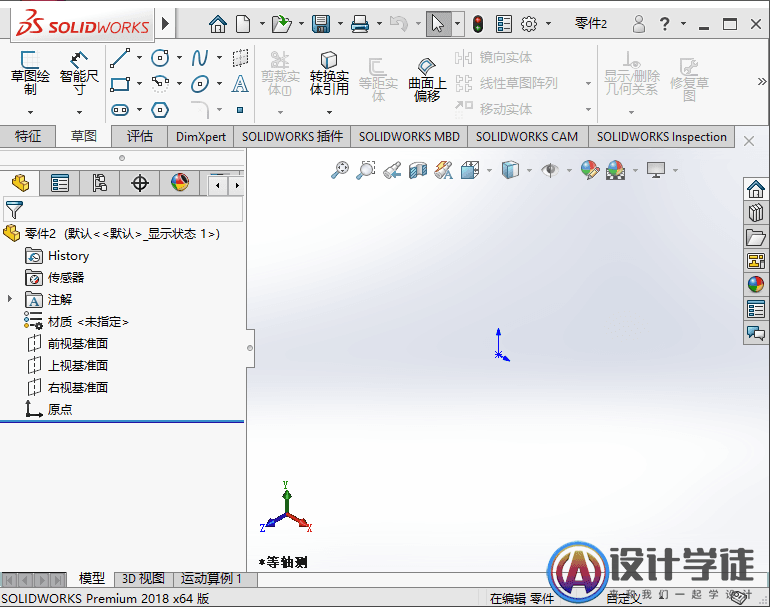770x607 pixels.
Task: Create a new document with New icon
Action: [x=243, y=24]
